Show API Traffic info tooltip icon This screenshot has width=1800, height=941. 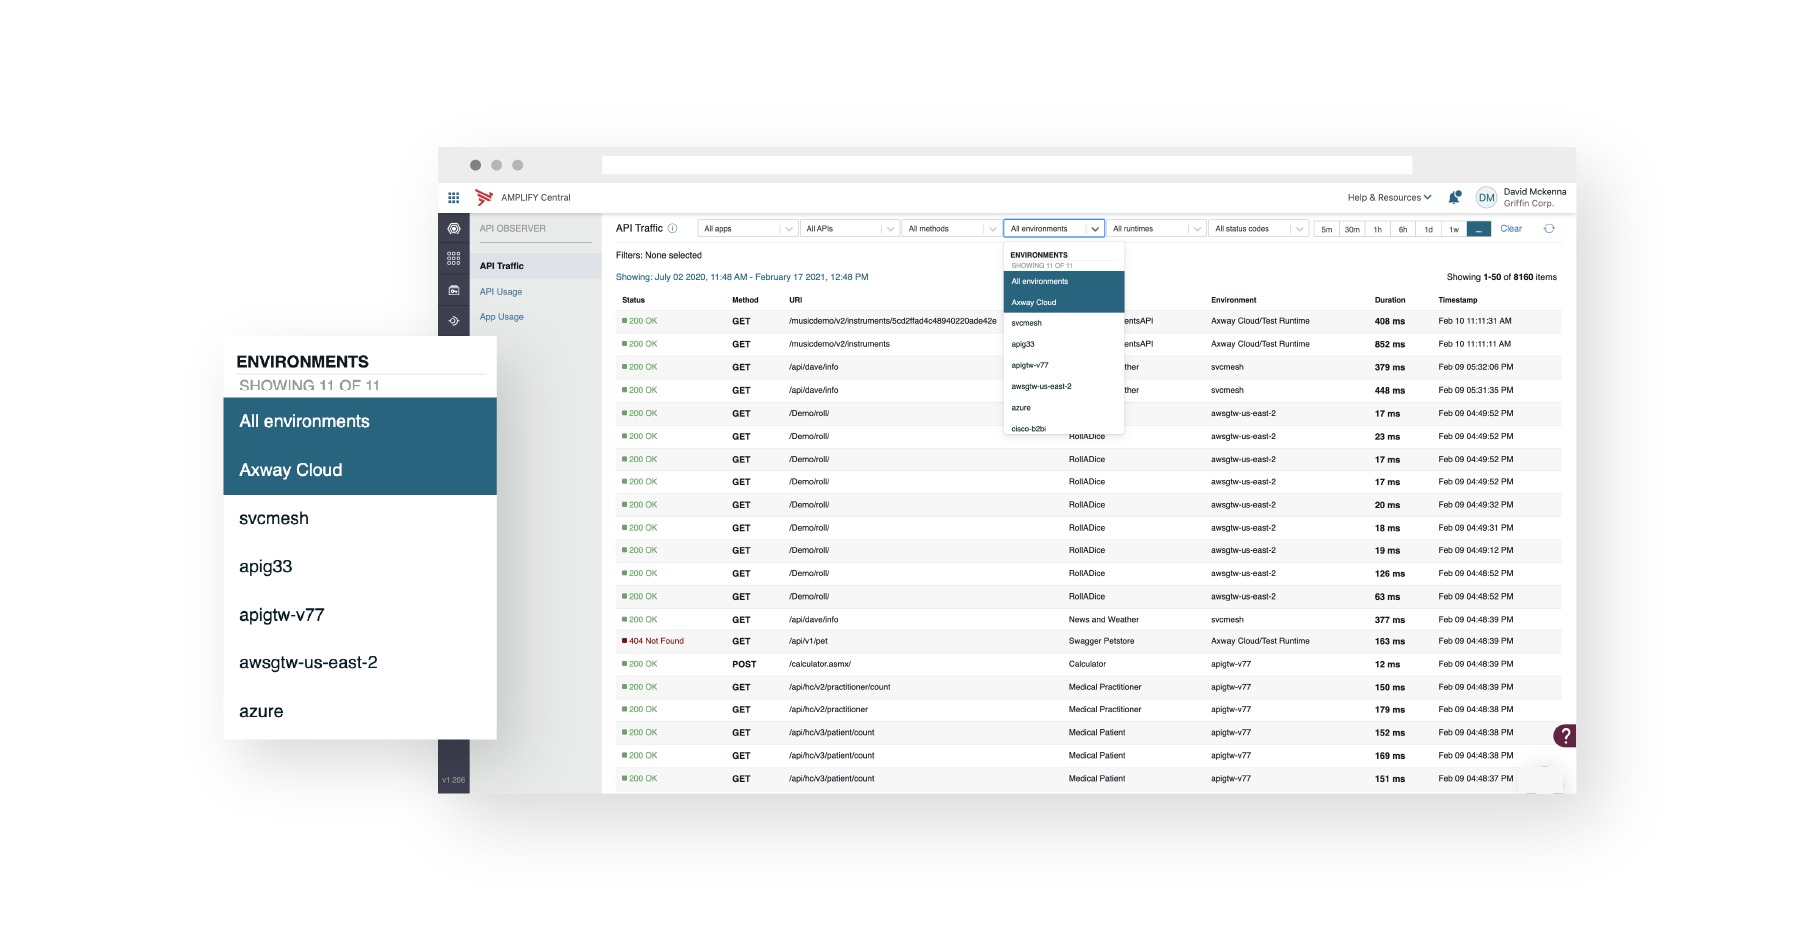click(673, 228)
